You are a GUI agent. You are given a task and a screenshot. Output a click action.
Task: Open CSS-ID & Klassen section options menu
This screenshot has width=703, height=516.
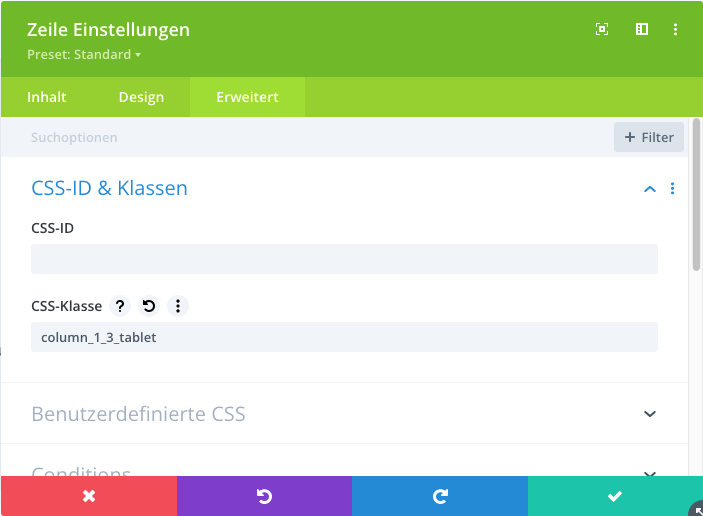[672, 188]
